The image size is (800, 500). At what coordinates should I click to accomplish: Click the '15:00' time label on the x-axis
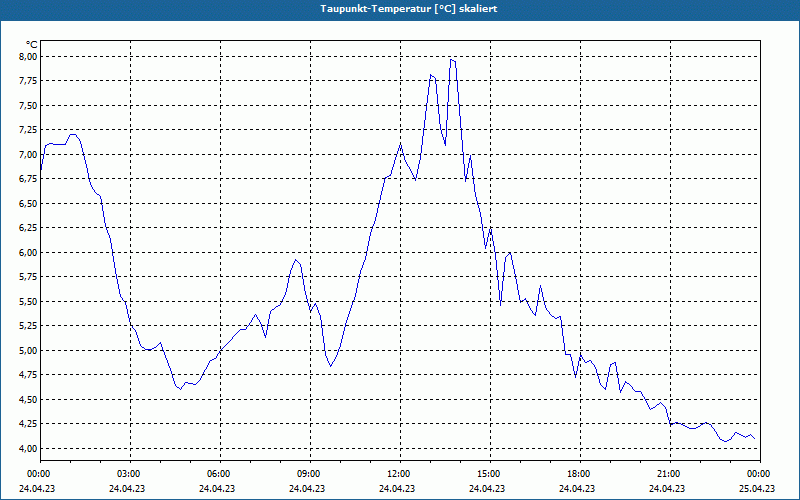(x=490, y=474)
